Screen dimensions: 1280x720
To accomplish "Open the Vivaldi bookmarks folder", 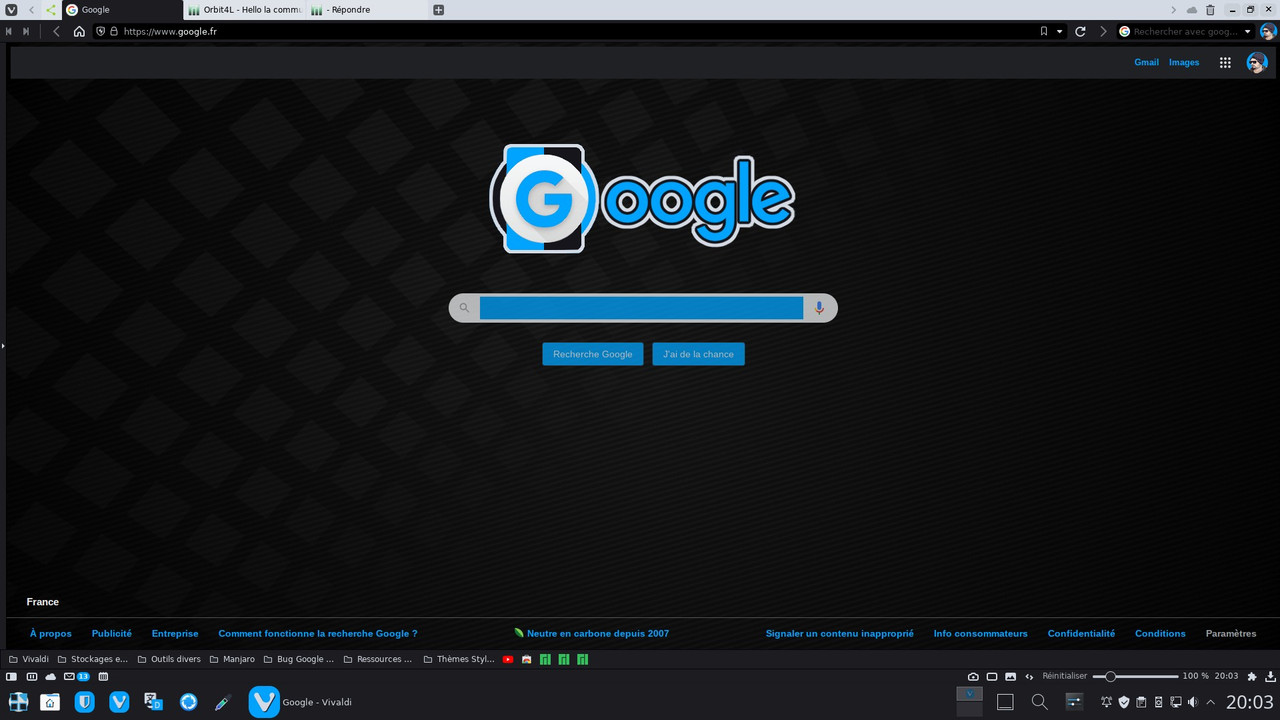I will click(x=29, y=659).
